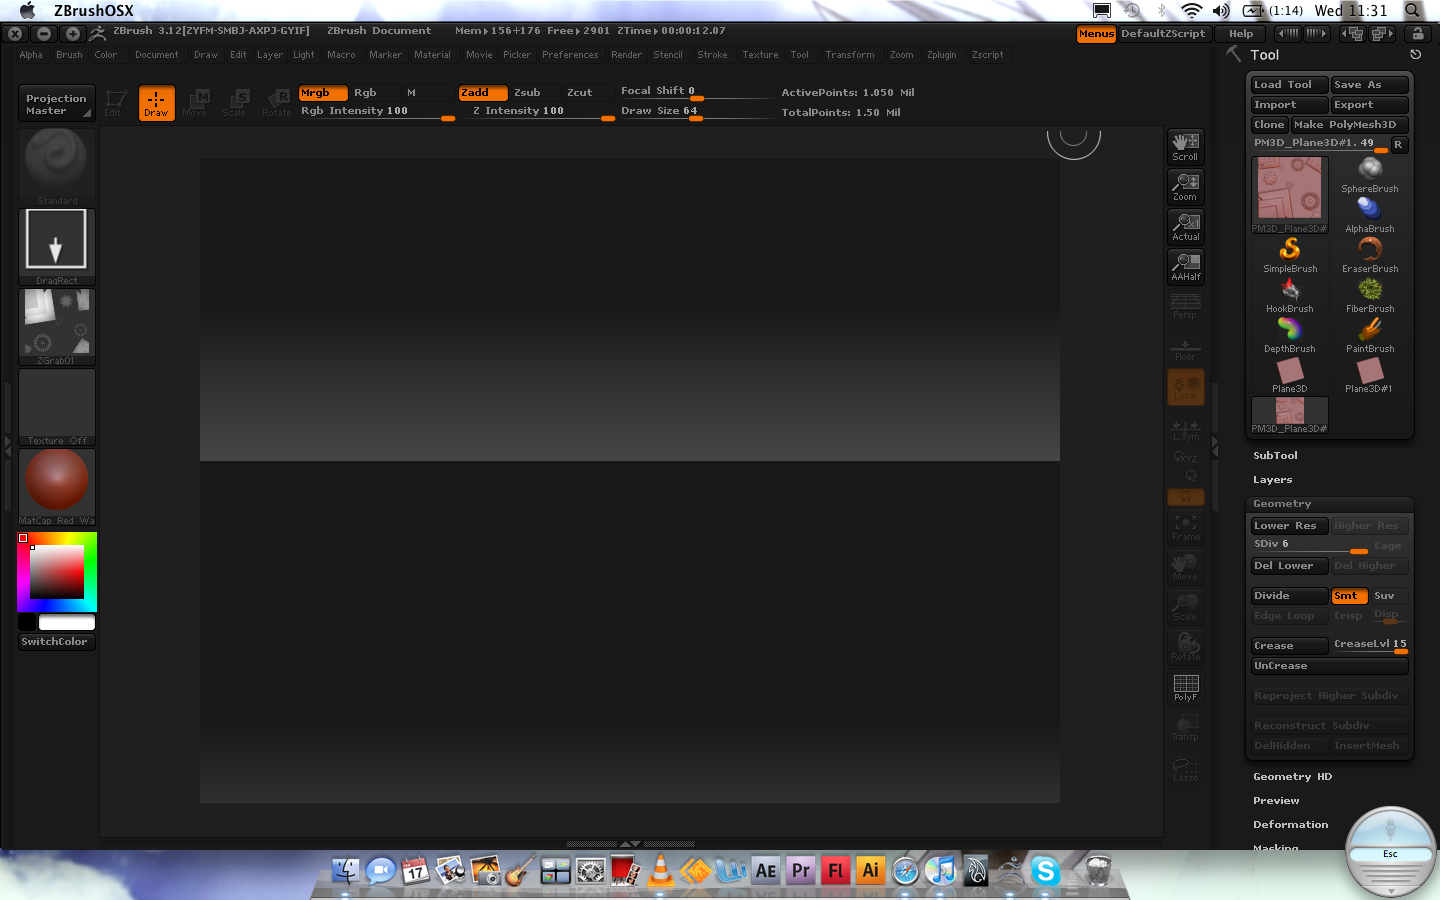Select the AlphaBrush tool
1440x900 pixels.
pyautogui.click(x=1370, y=216)
